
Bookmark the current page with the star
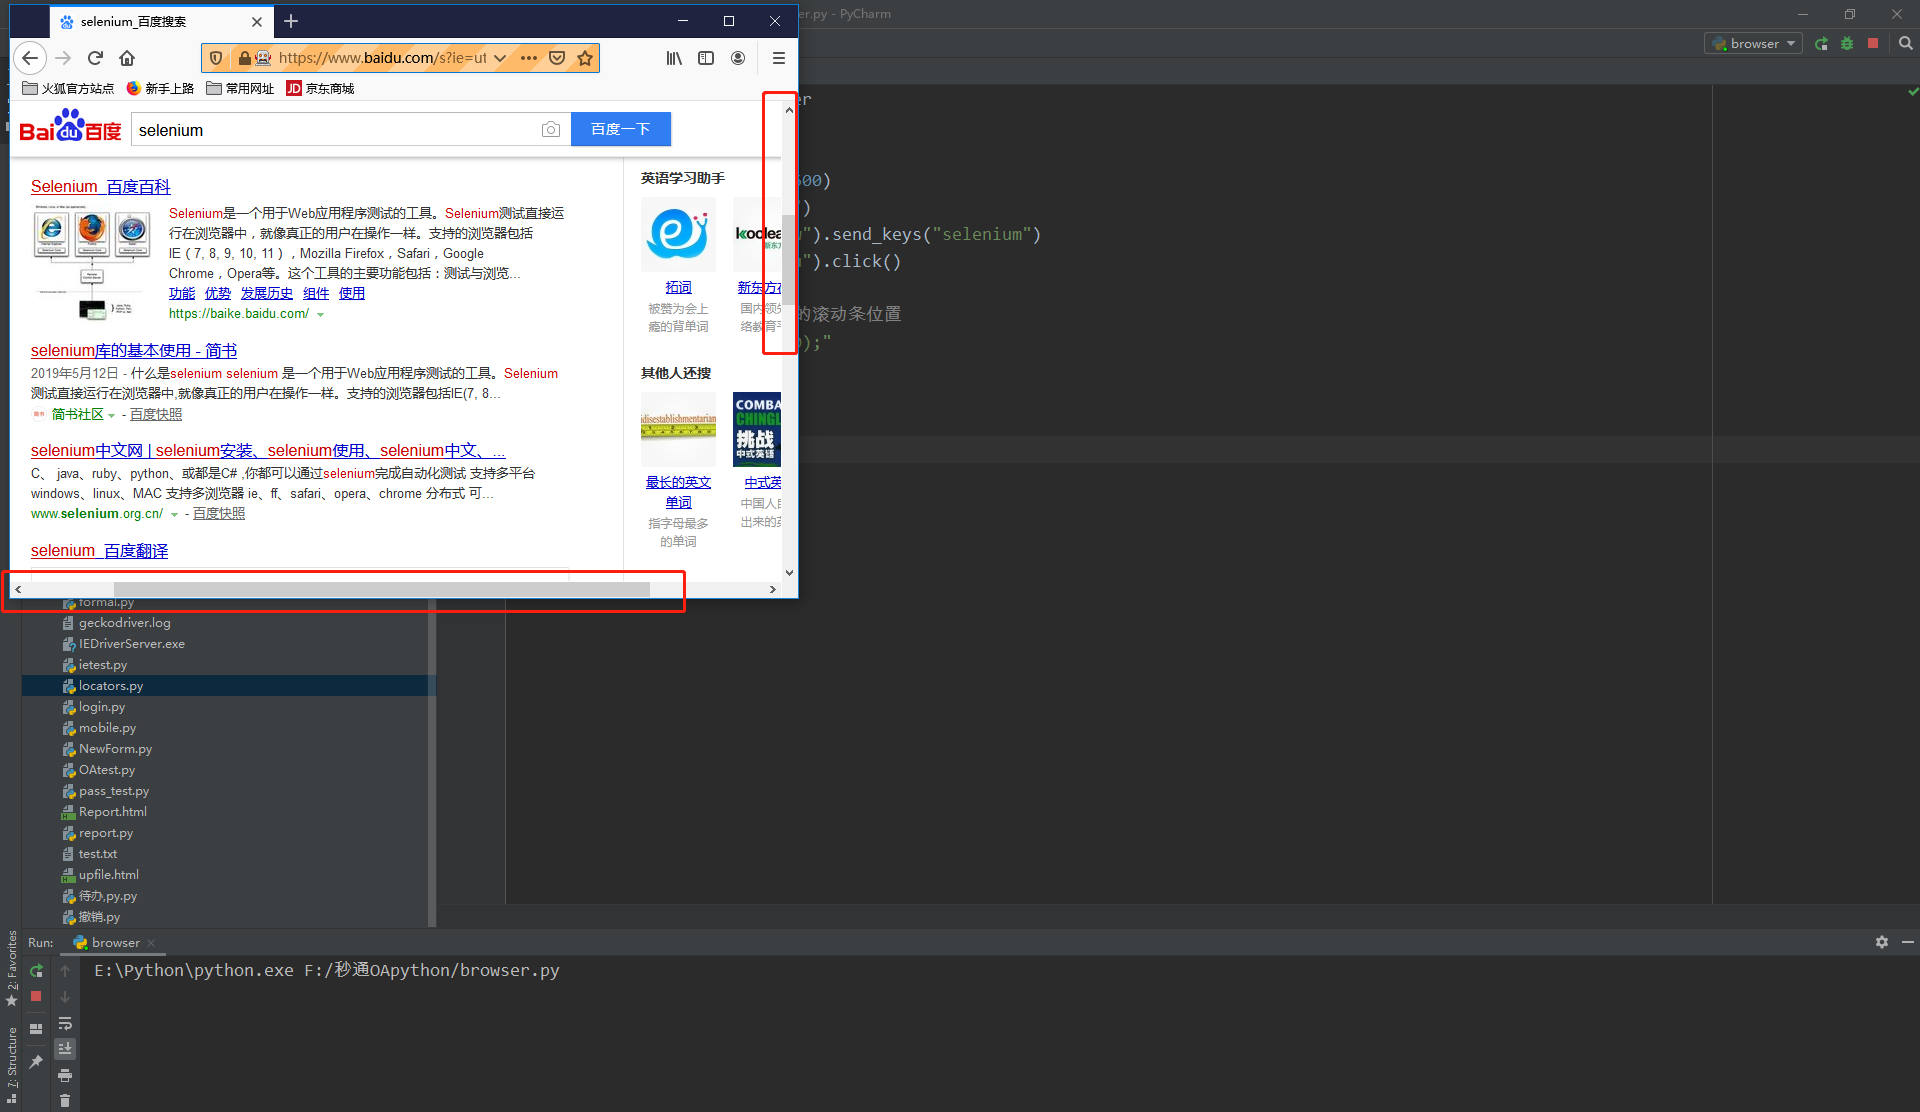pos(586,58)
